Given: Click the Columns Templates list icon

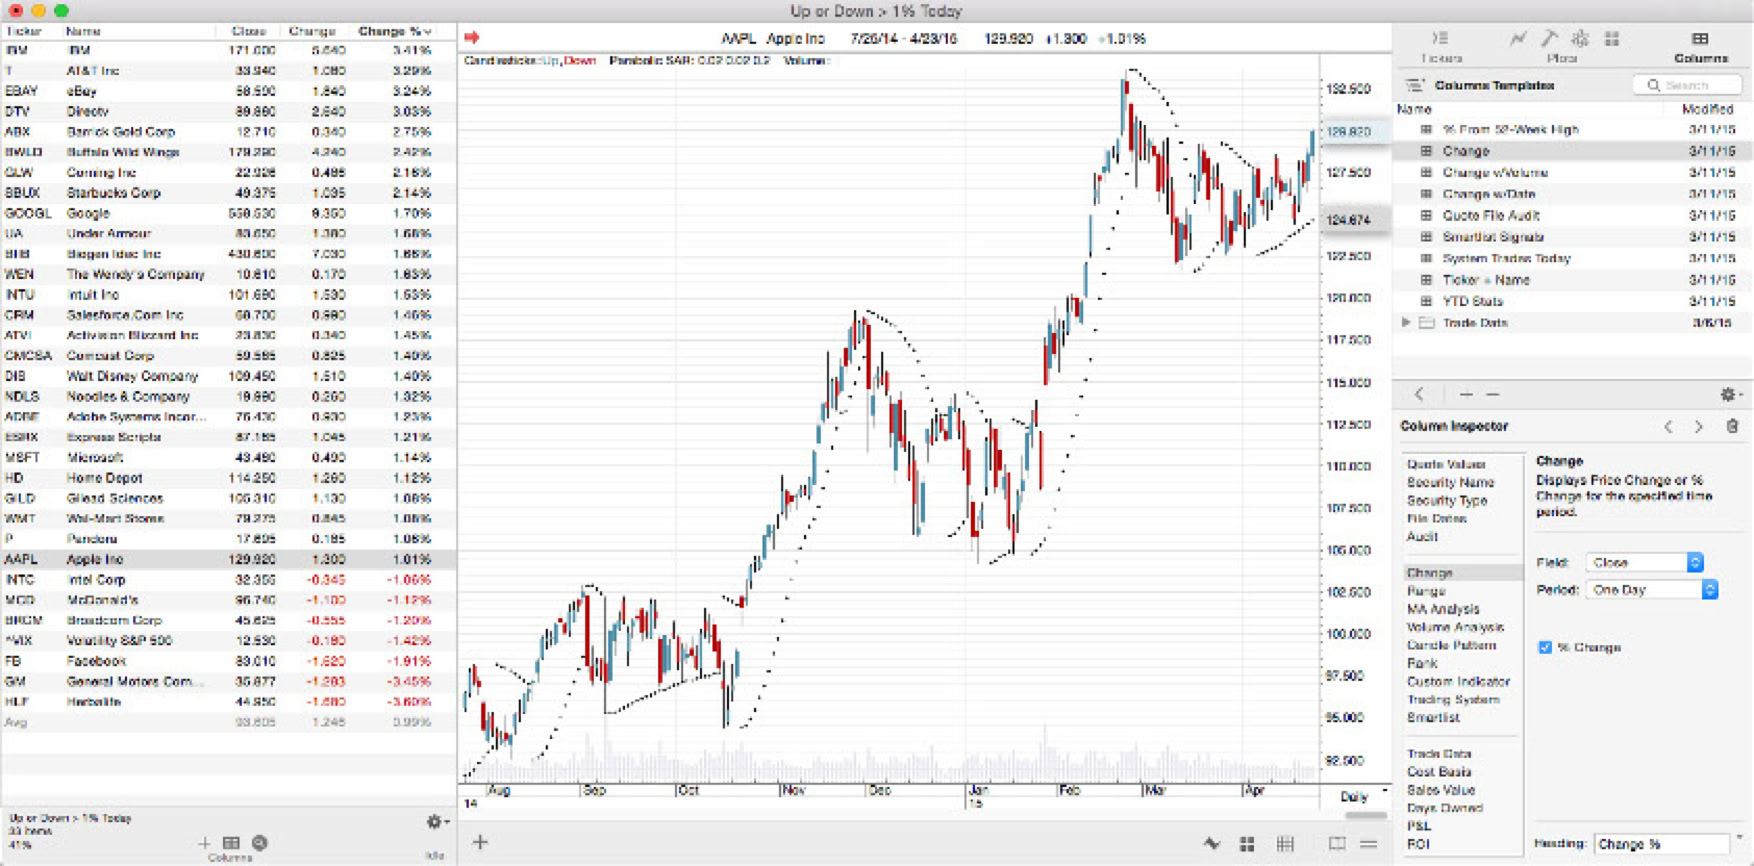Looking at the screenshot, I should point(1414,85).
